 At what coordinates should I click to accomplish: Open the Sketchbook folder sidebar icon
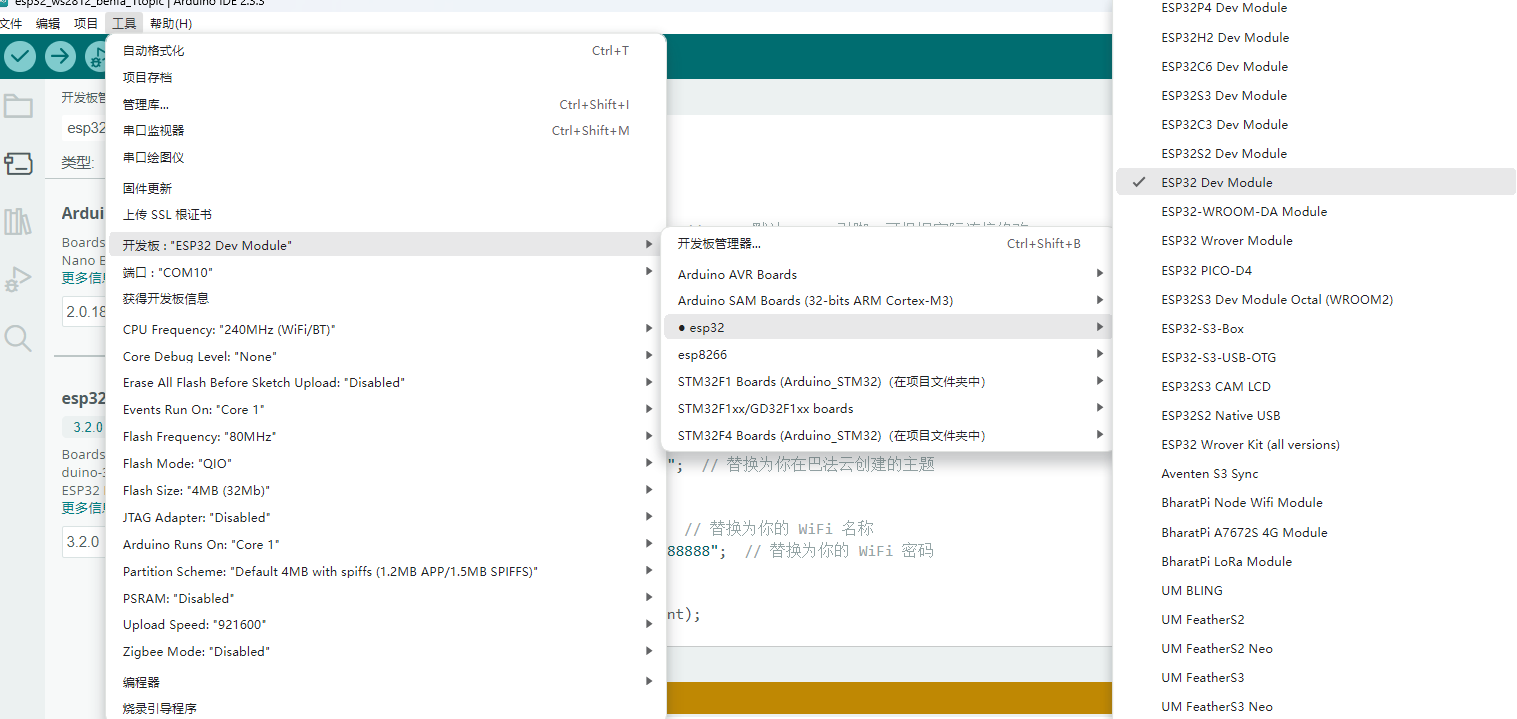click(x=18, y=106)
